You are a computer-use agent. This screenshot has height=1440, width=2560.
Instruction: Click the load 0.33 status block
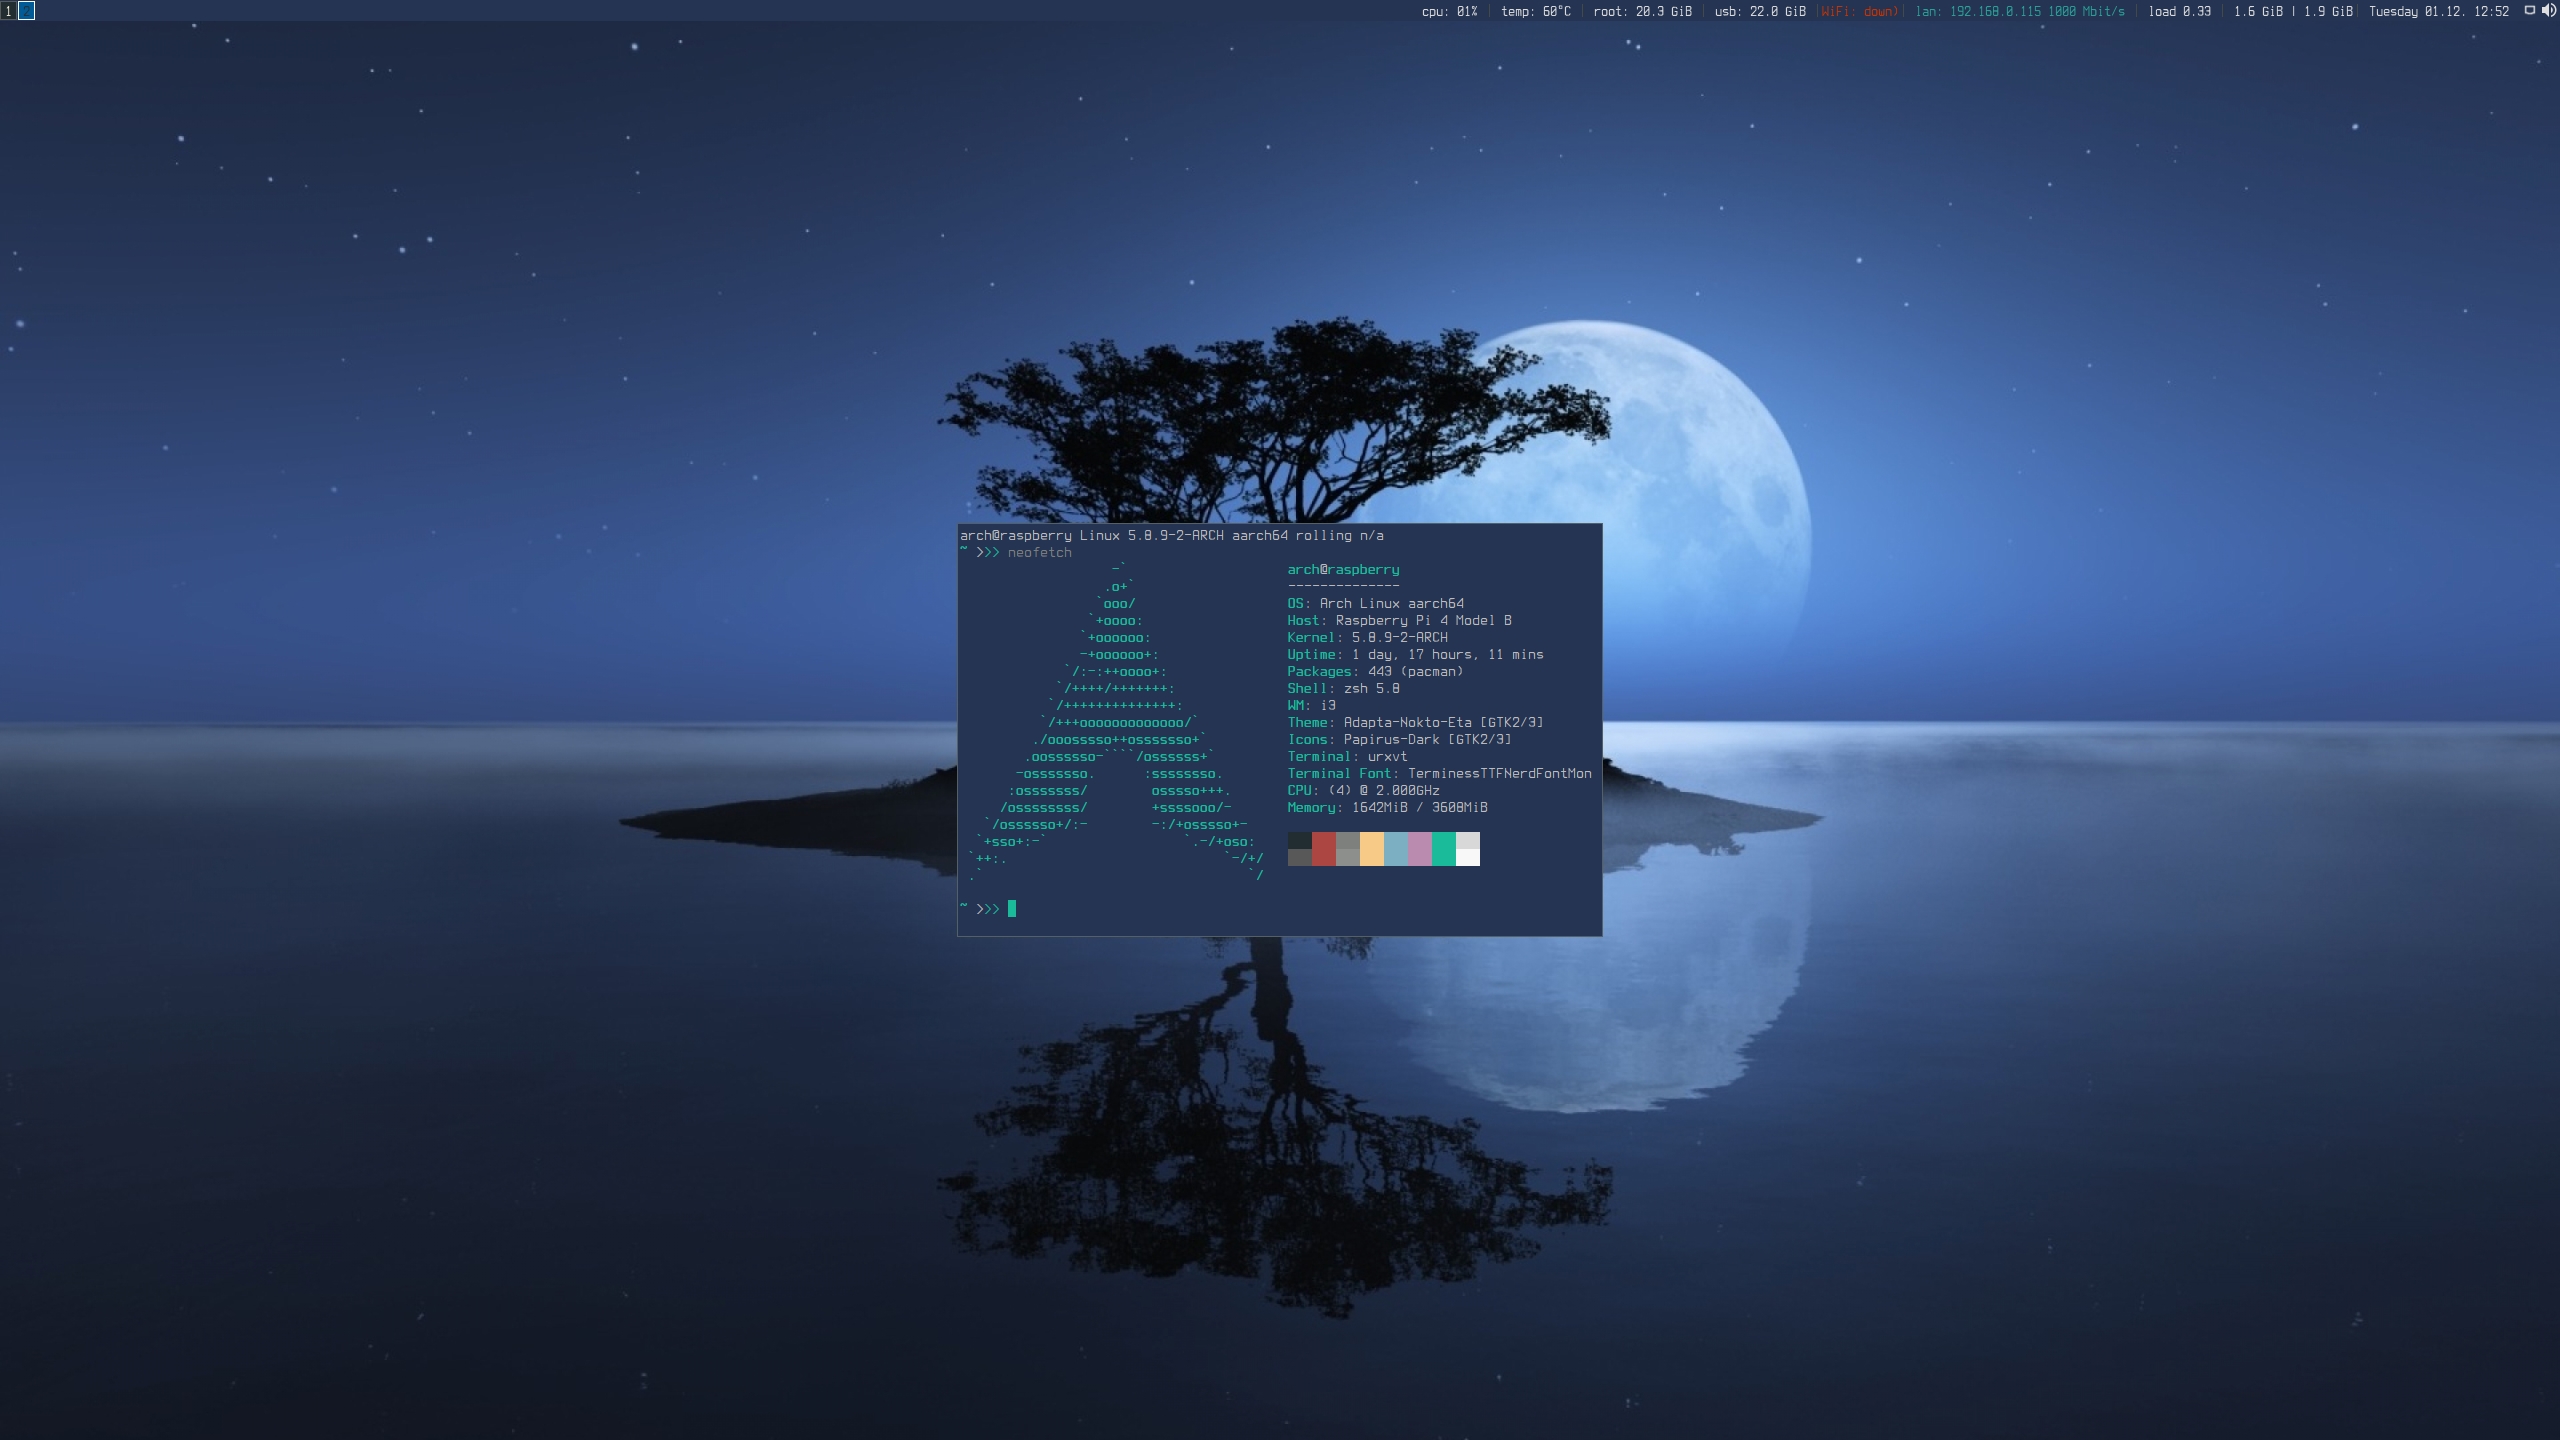[x=2179, y=12]
